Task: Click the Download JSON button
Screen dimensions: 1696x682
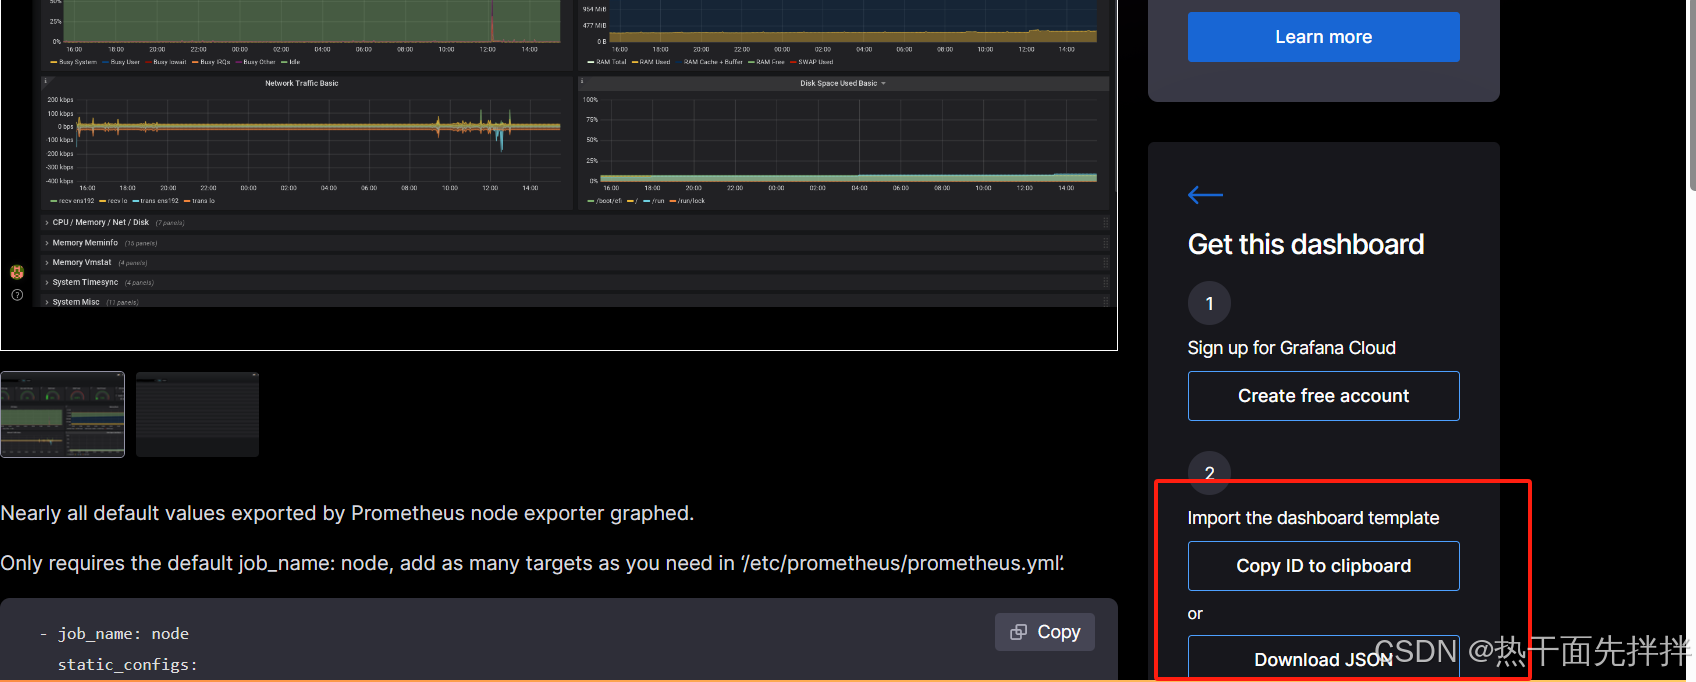Action: point(1323,658)
